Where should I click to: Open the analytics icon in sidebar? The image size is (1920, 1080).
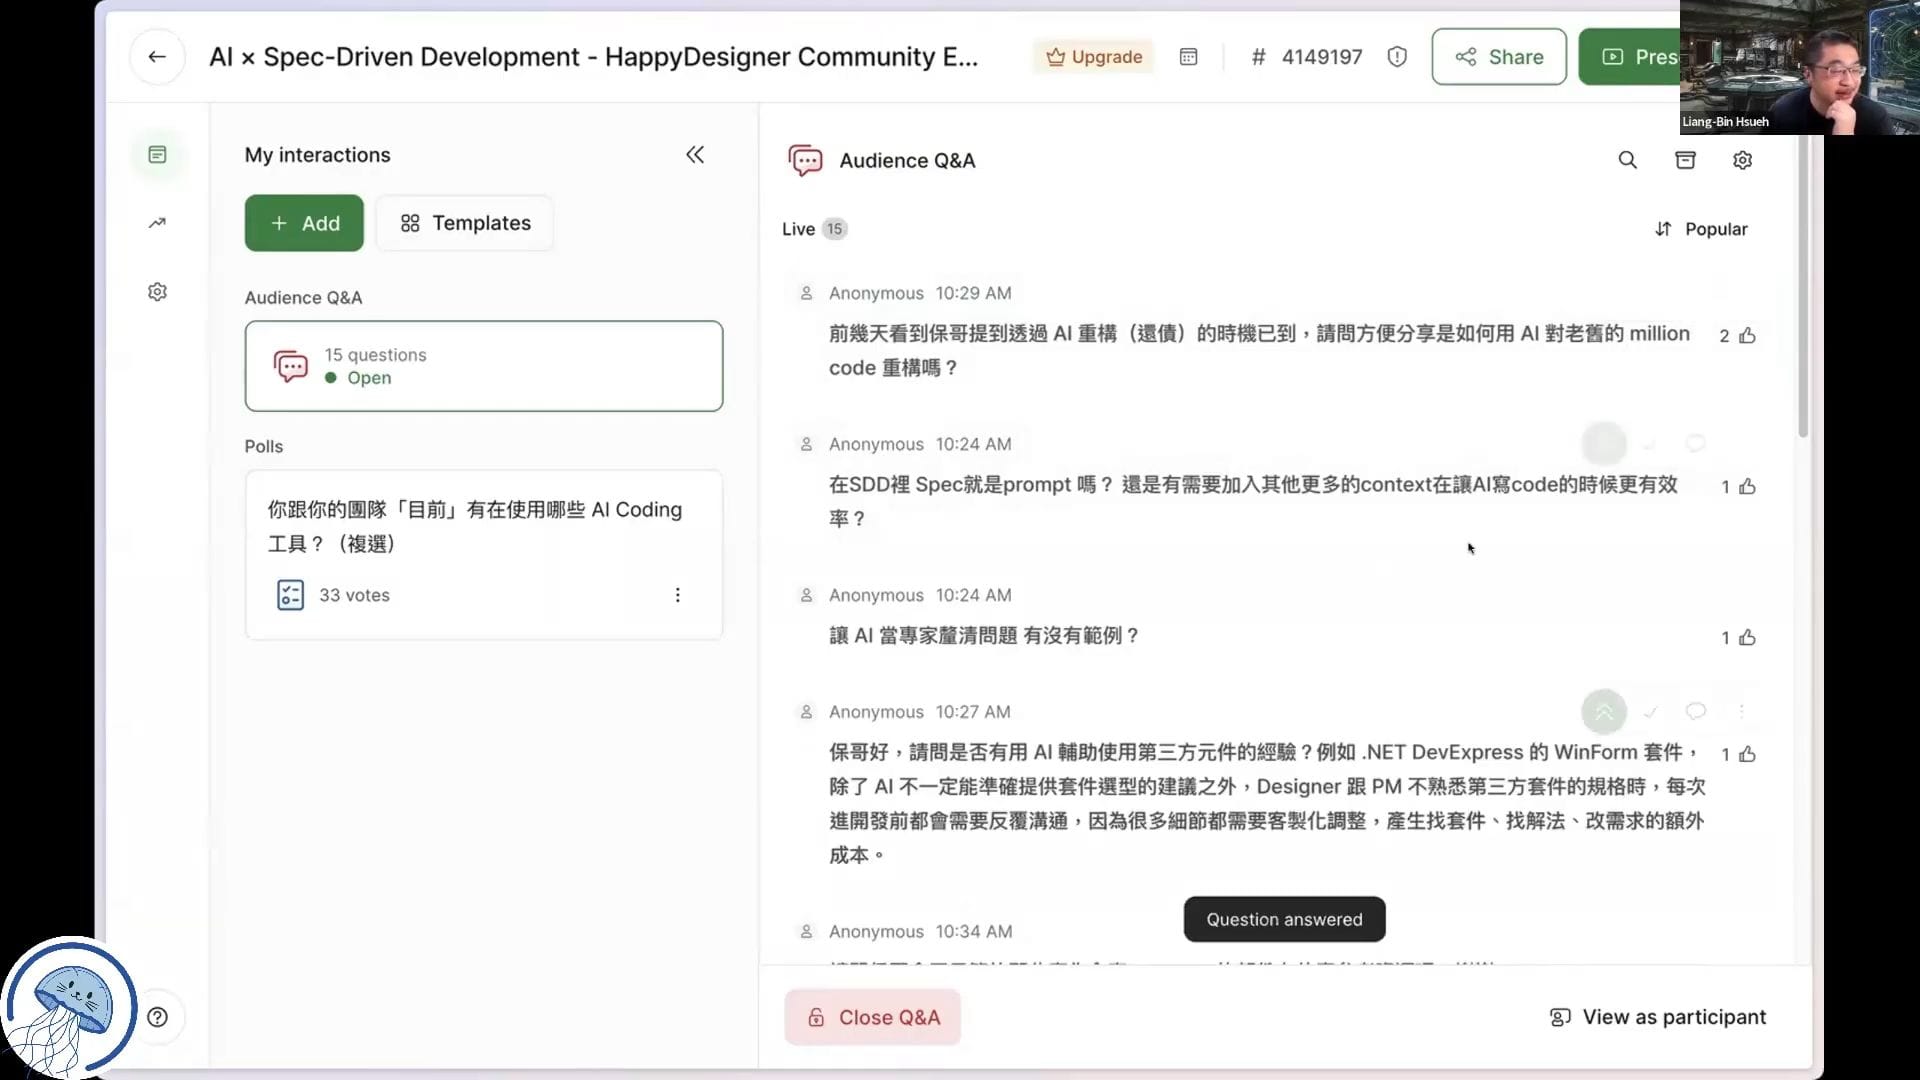pos(157,223)
